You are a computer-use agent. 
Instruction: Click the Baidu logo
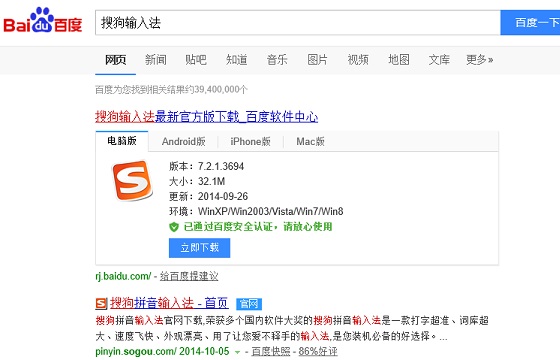[x=43, y=21]
